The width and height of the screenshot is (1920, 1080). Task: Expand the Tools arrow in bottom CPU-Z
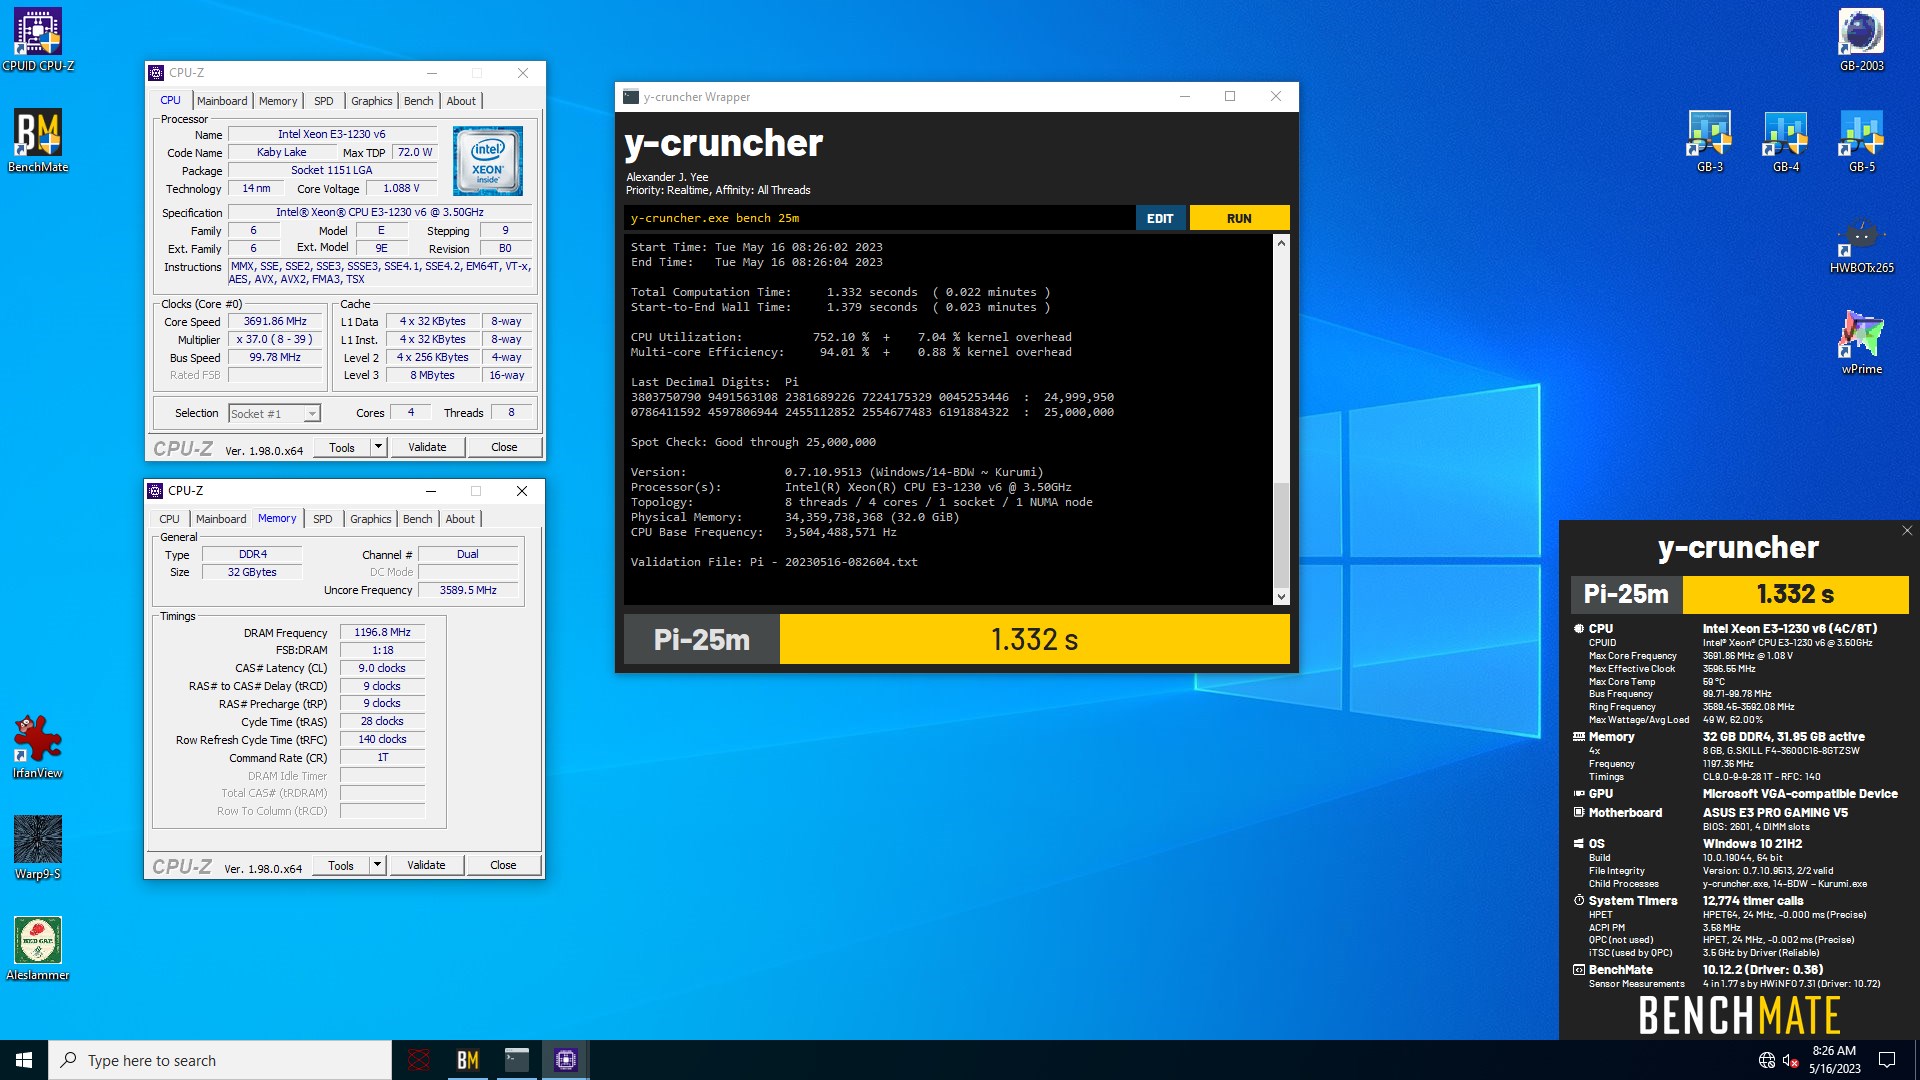pos(377,865)
